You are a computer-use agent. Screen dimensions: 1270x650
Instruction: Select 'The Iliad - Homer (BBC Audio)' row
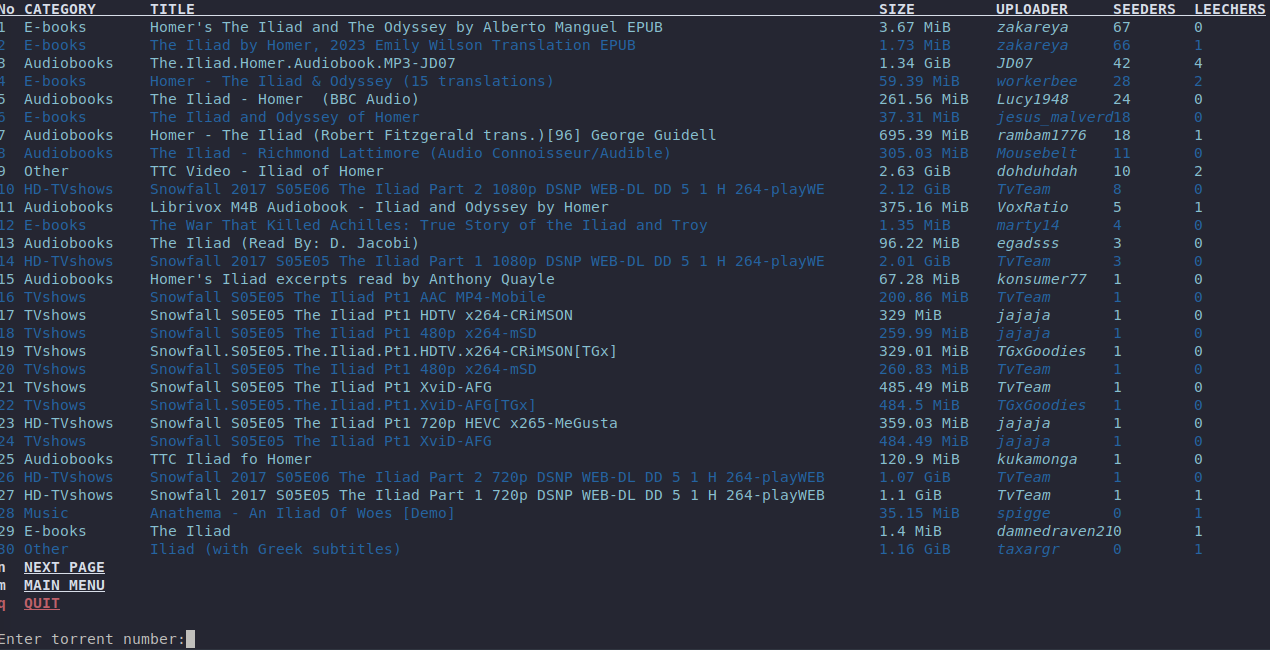click(284, 99)
